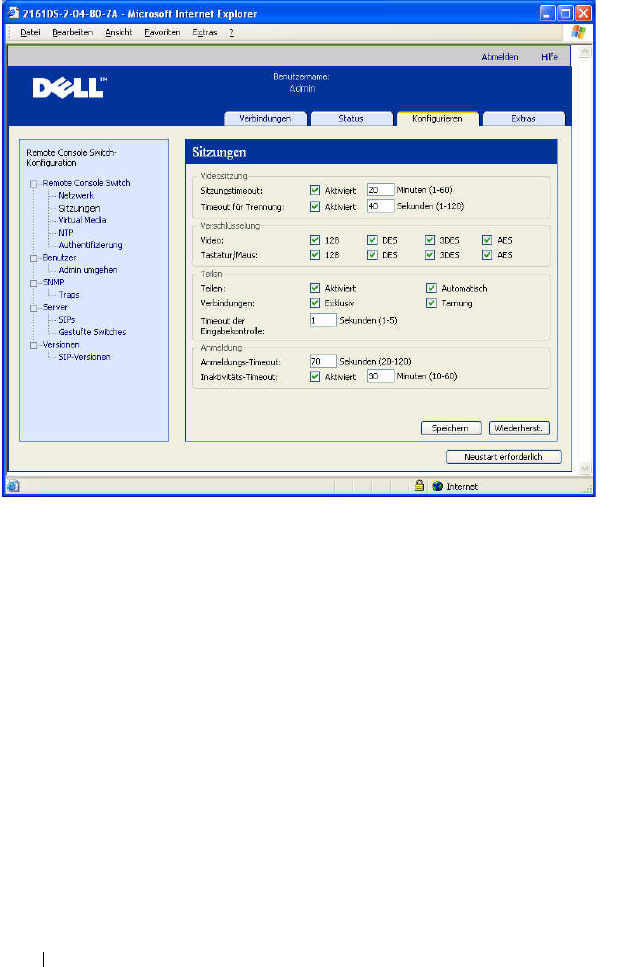Click the vertical scrollbar down arrow

pyautogui.click(x=585, y=469)
